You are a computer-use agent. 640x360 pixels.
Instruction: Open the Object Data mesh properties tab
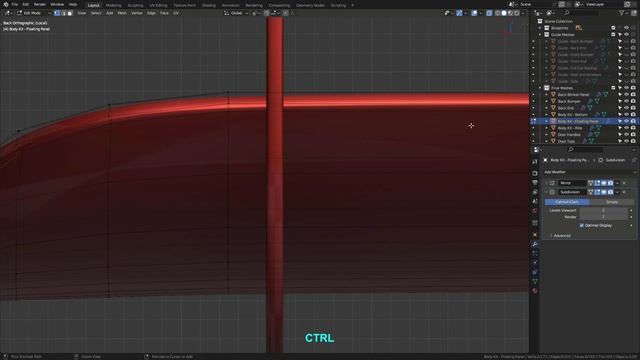(x=535, y=282)
